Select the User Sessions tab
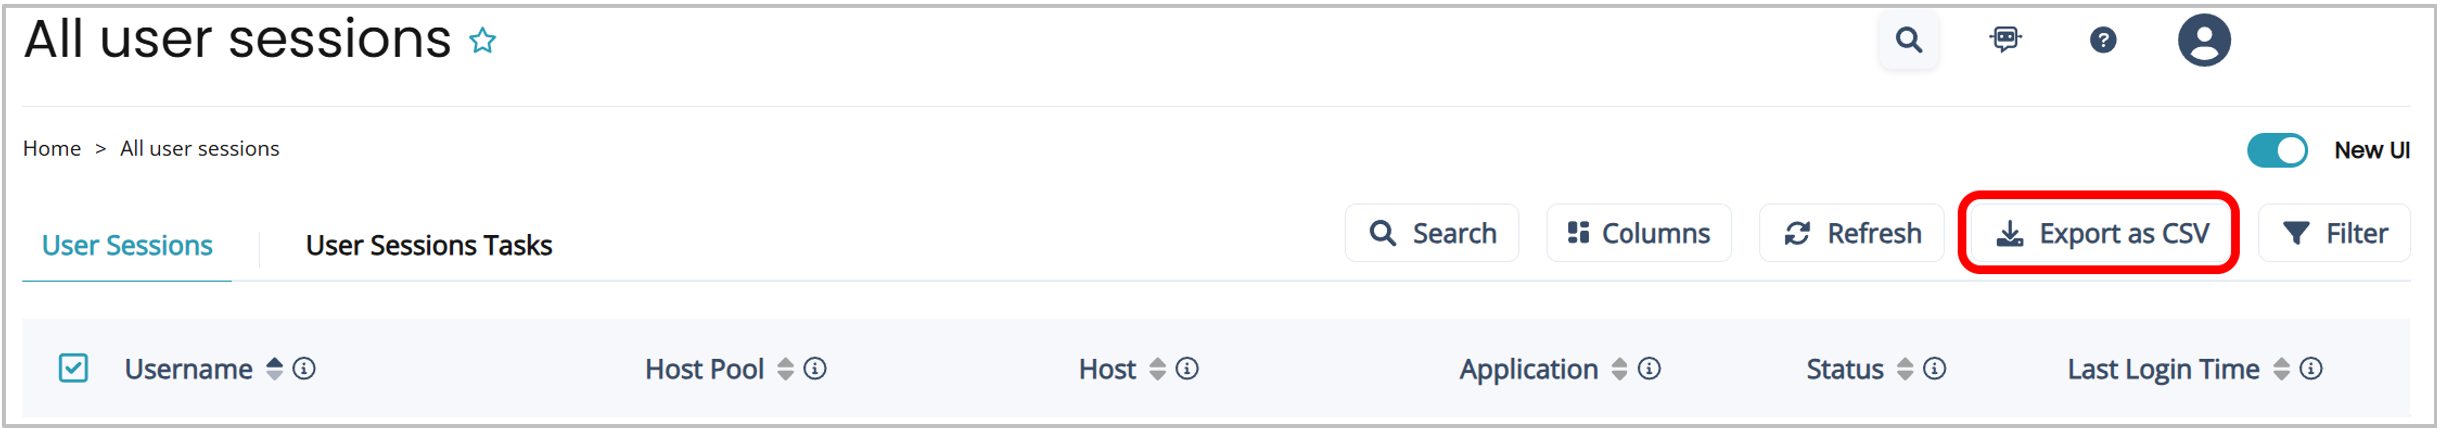The width and height of the screenshot is (2437, 428). point(127,245)
